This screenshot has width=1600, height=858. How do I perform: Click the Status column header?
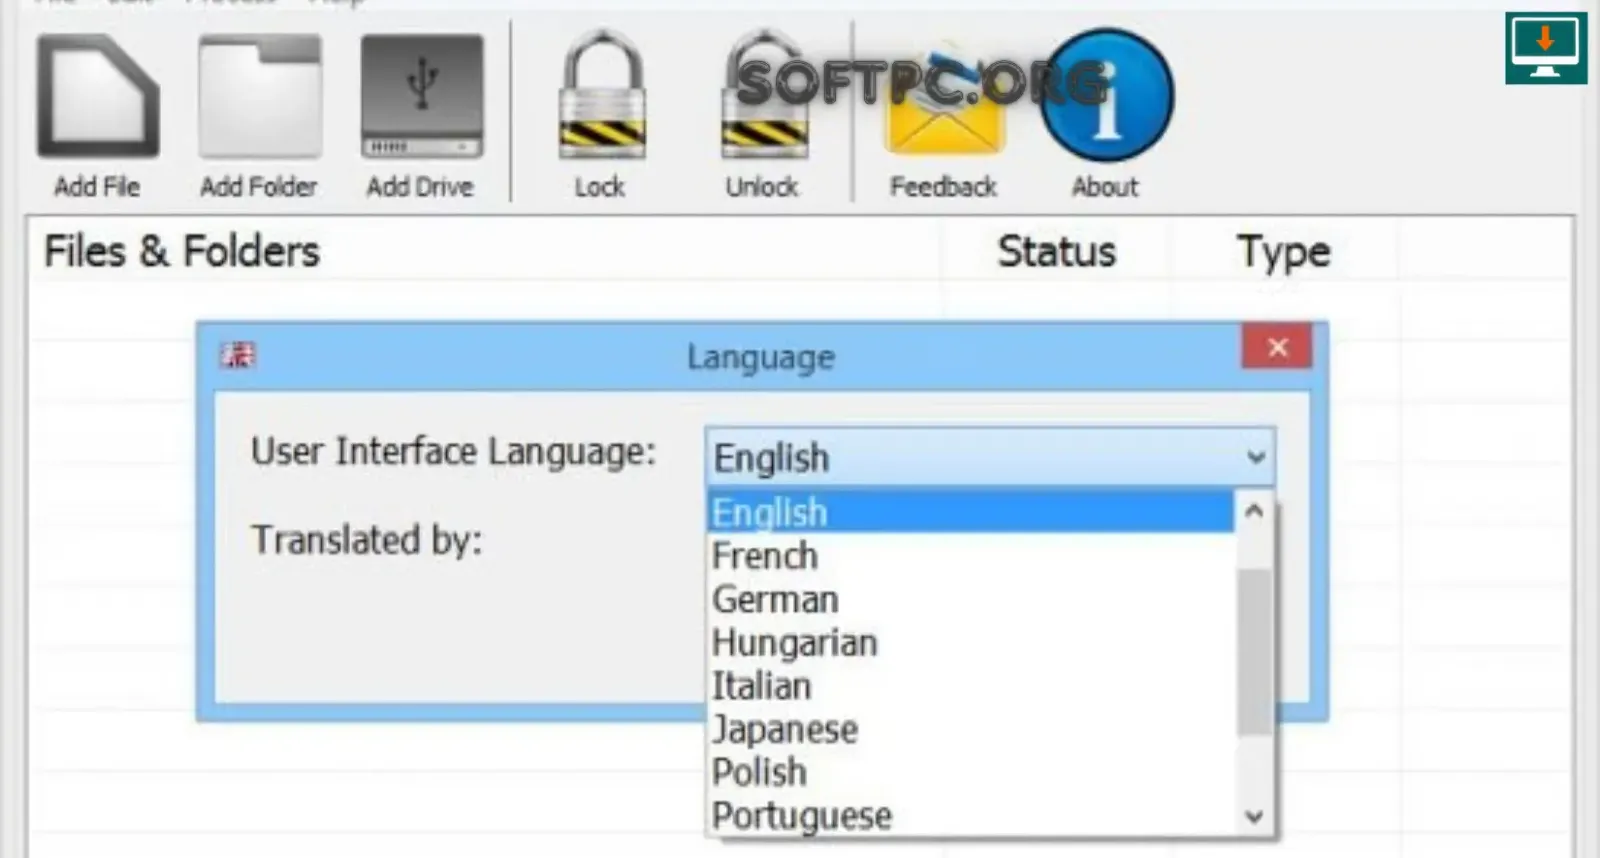tap(1057, 251)
